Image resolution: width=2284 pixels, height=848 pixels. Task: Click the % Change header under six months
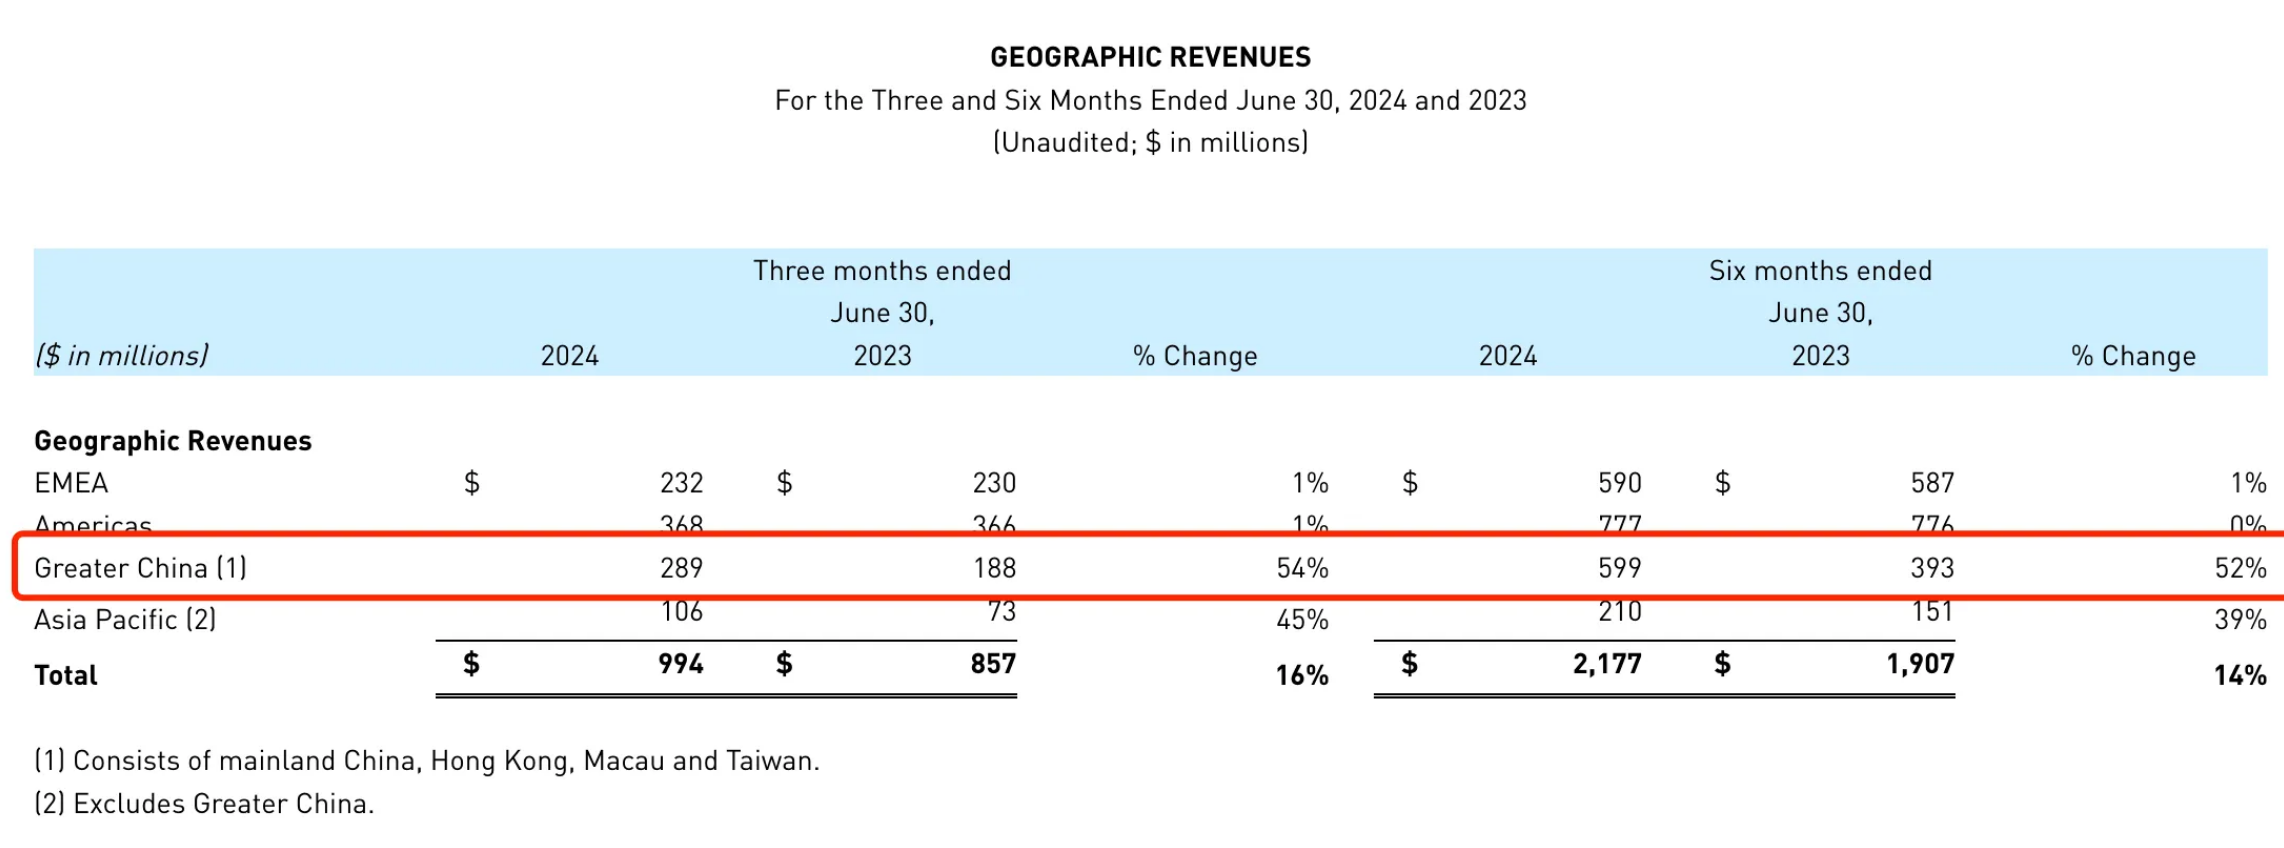[2133, 356]
